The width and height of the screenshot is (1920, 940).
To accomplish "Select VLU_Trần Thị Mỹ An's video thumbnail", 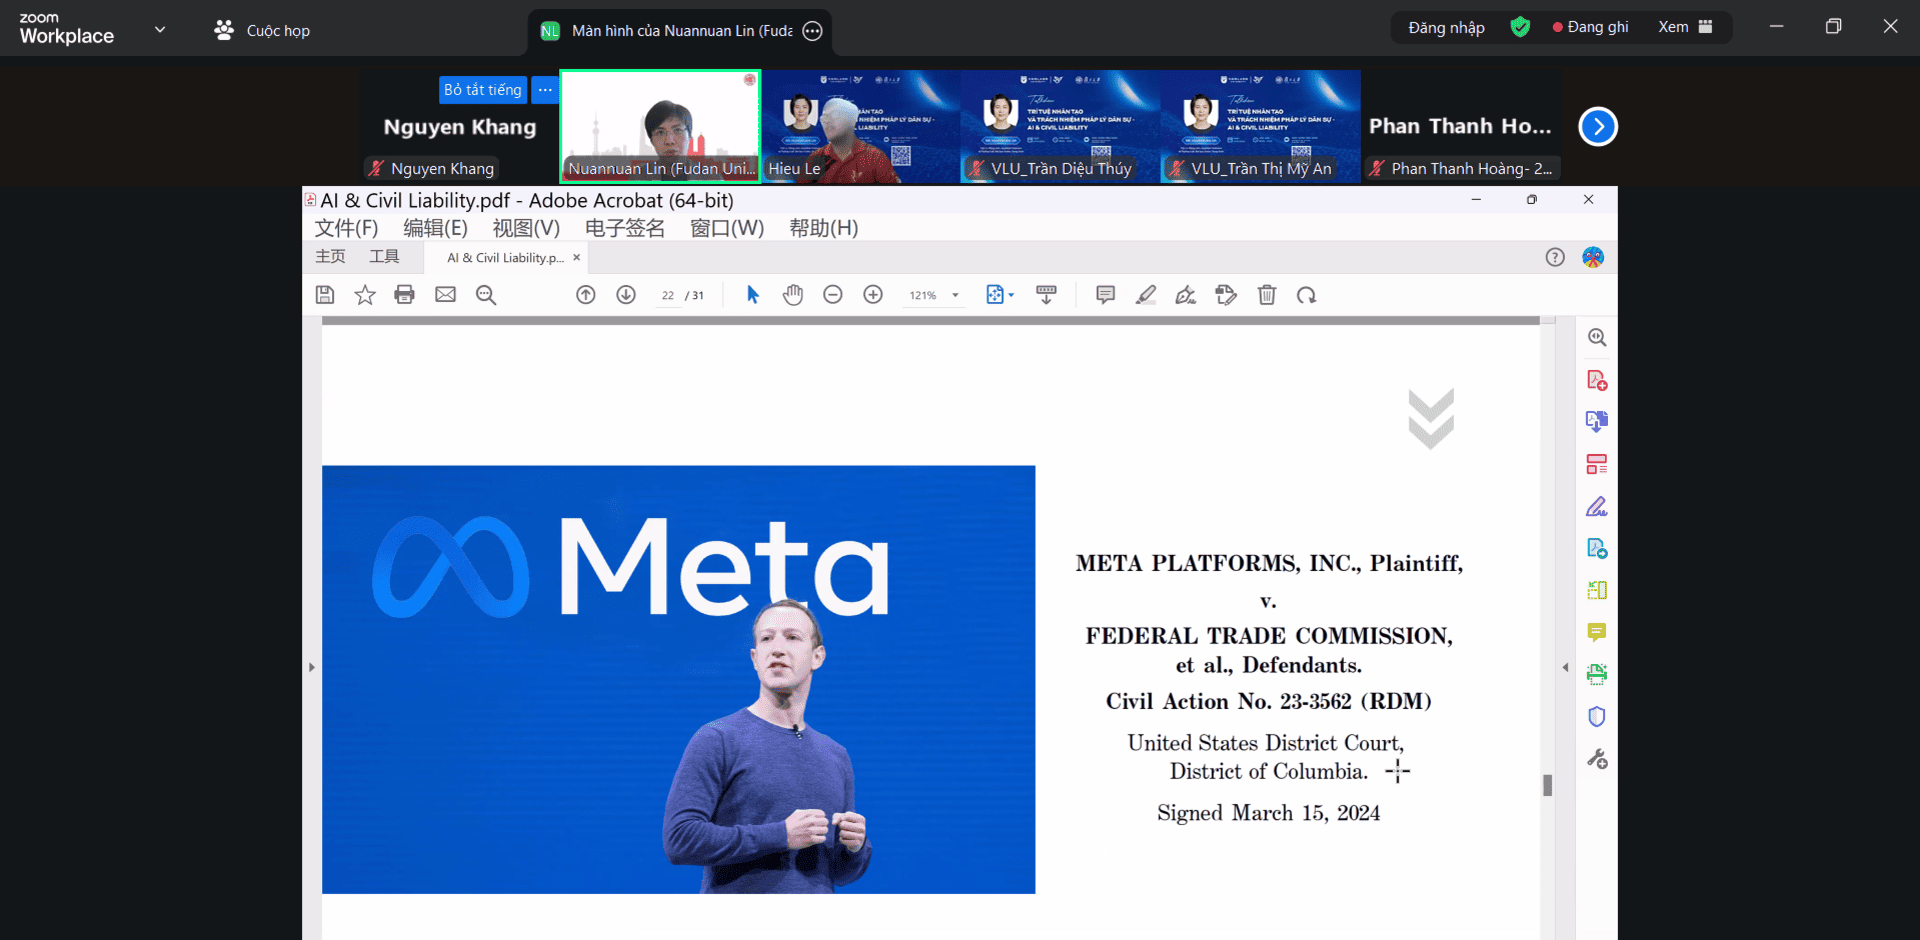I will tap(1261, 126).
